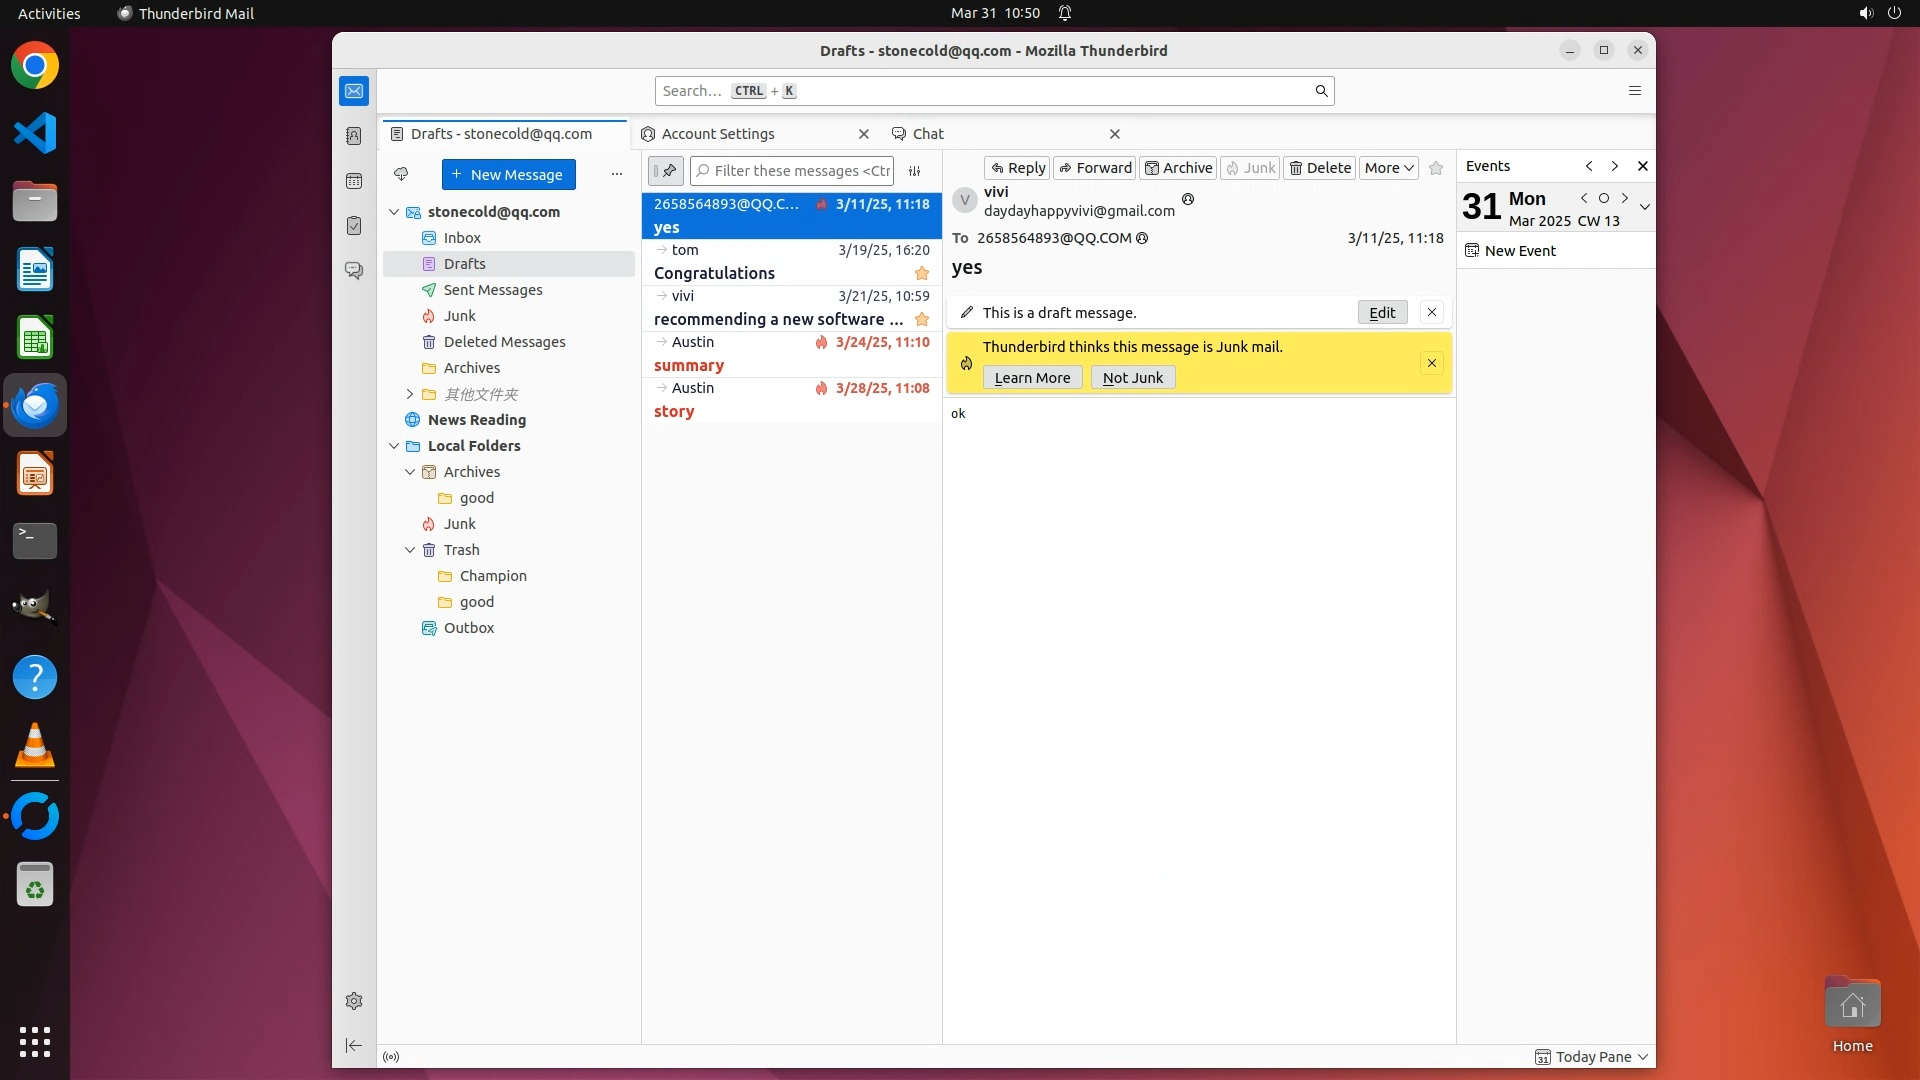Toggle star on Congratulations message
The image size is (1920, 1080).
pos(921,273)
